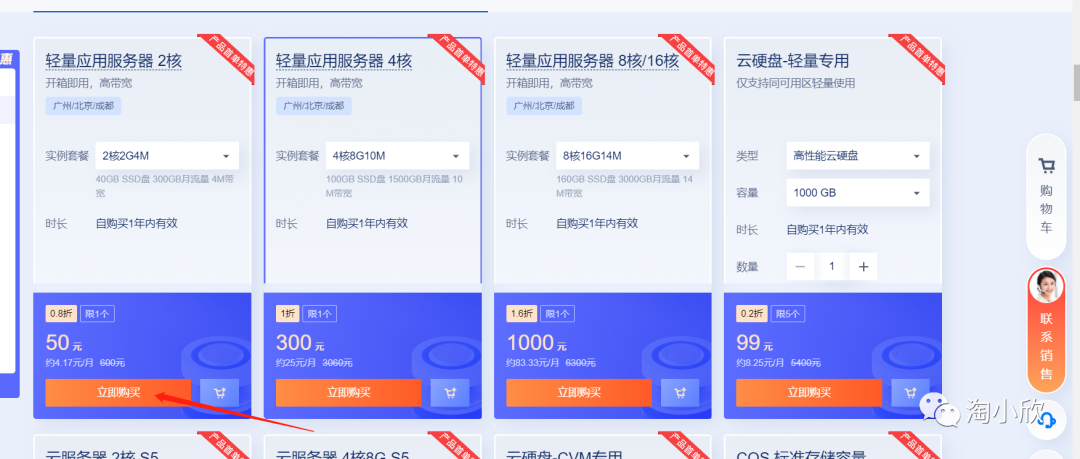Add the 8核/16核 server to cart

pos(680,393)
